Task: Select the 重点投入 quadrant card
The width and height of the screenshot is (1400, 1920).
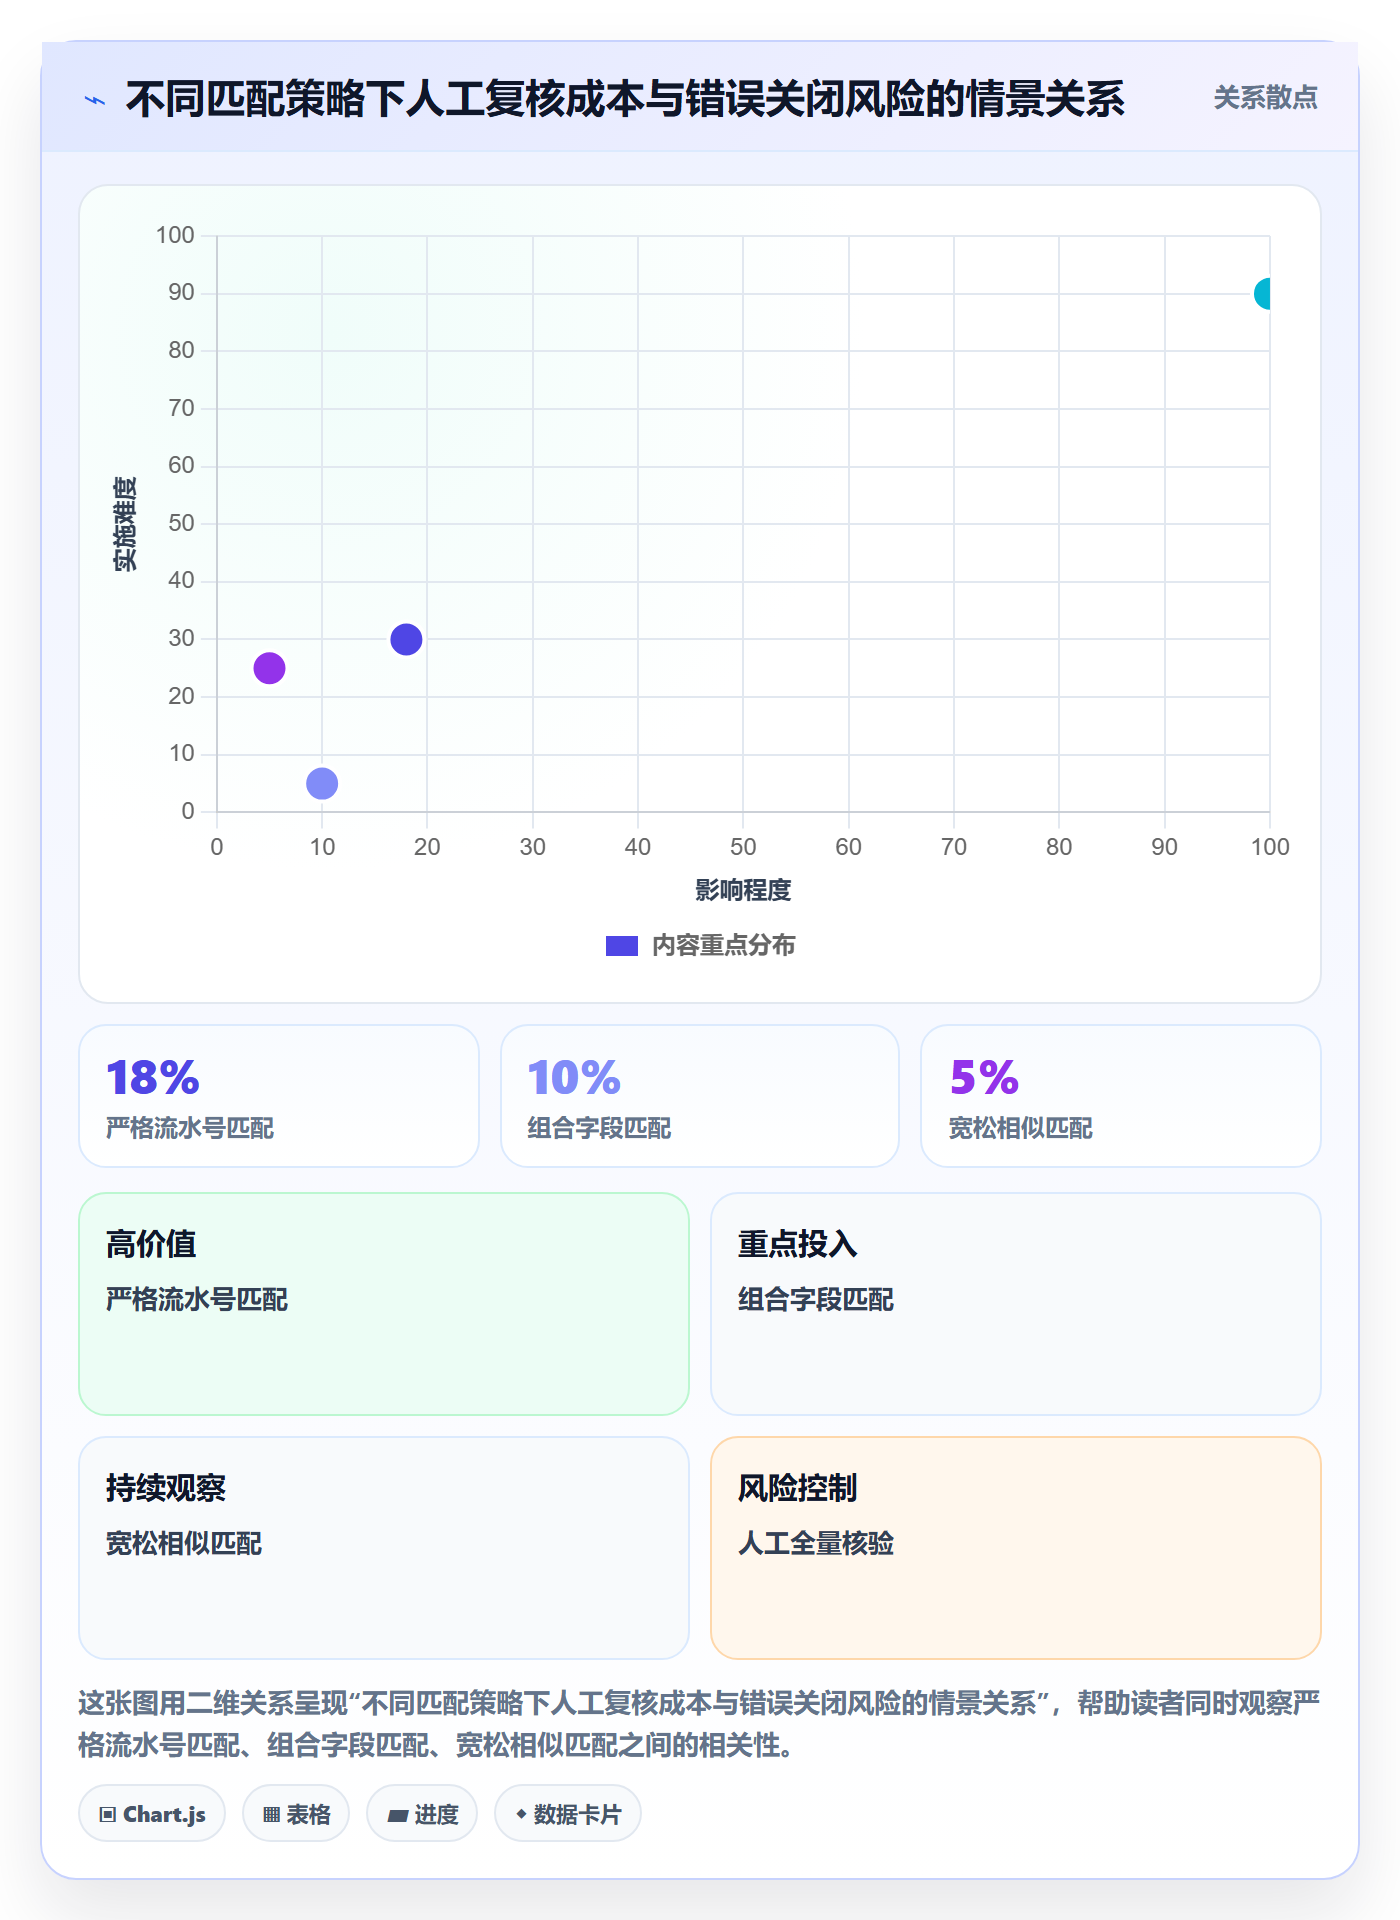Action: pyautogui.click(x=1016, y=1304)
